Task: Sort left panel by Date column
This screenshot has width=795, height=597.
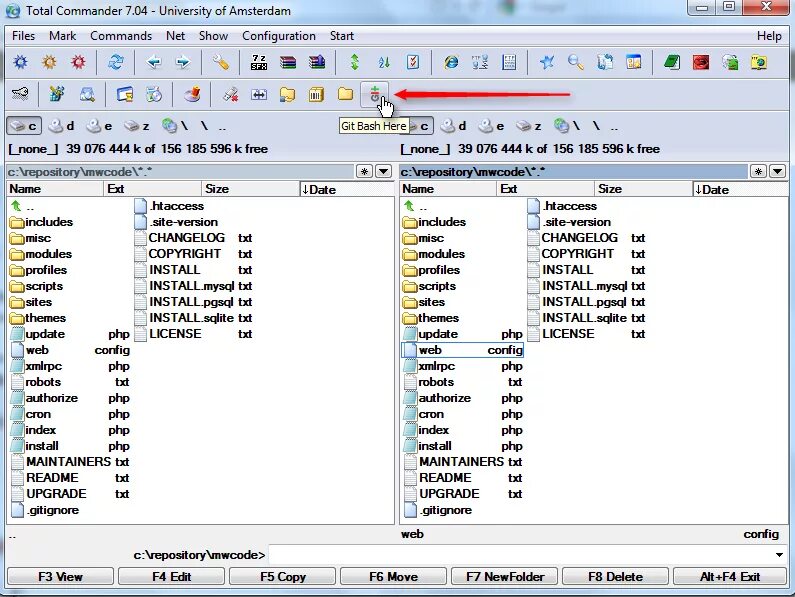Action: (x=347, y=189)
